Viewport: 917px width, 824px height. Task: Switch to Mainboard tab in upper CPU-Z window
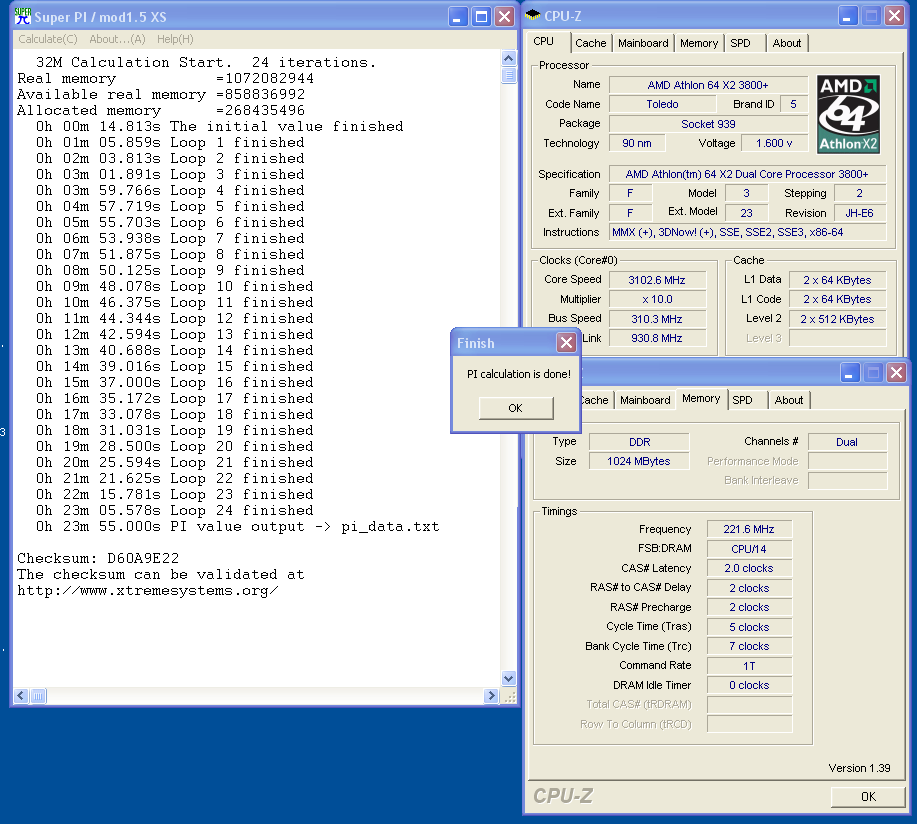643,43
